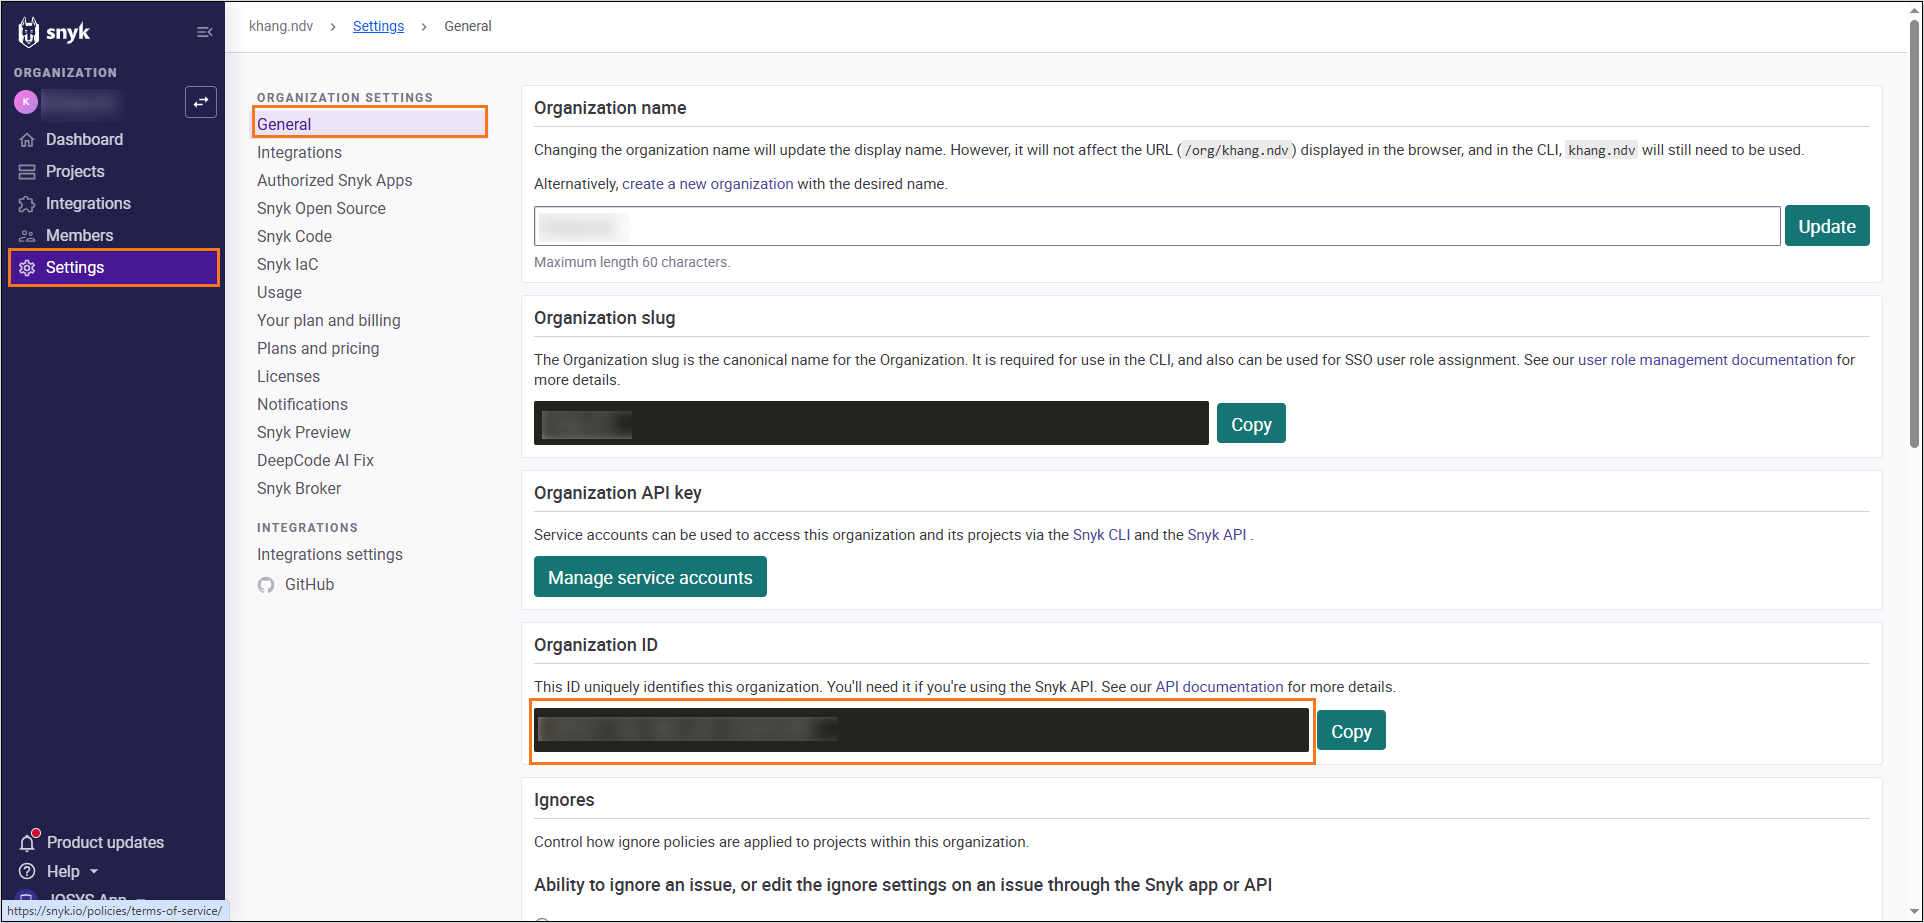Click the organization slug field
The width and height of the screenshot is (1924, 923).
(x=871, y=423)
